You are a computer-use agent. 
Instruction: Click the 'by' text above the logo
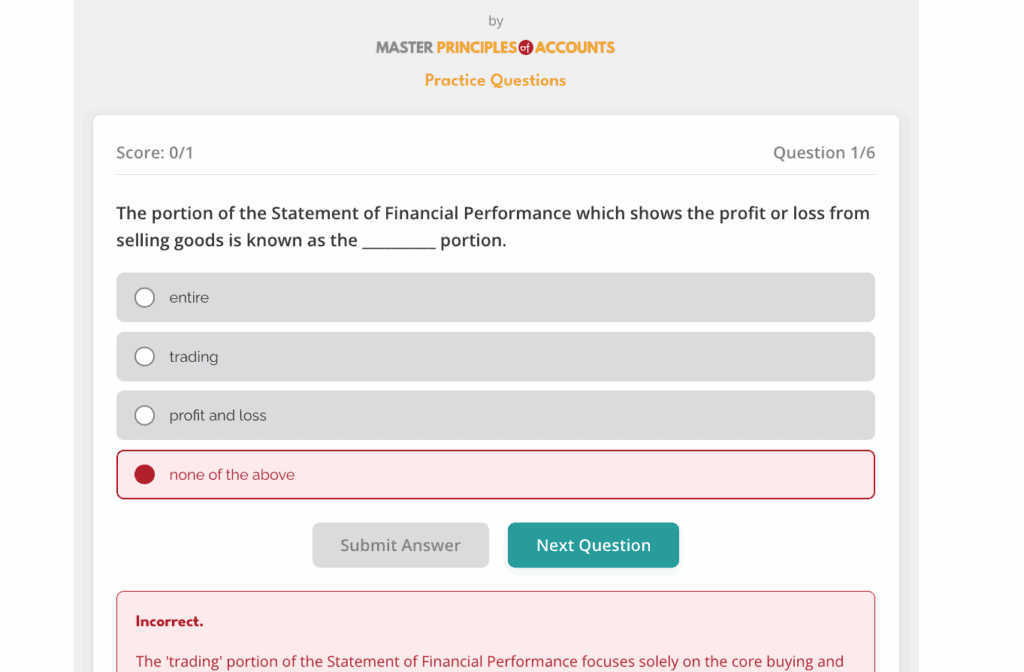[x=496, y=21]
